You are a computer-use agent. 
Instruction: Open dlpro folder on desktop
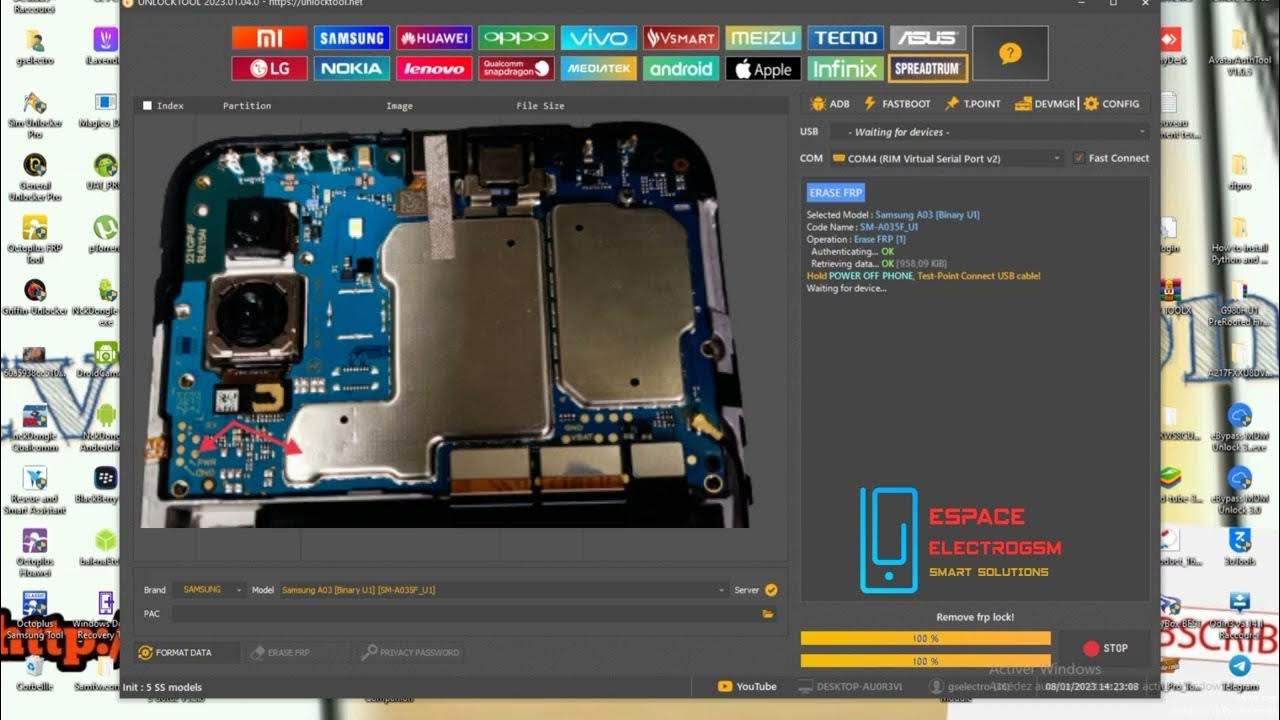point(1239,172)
